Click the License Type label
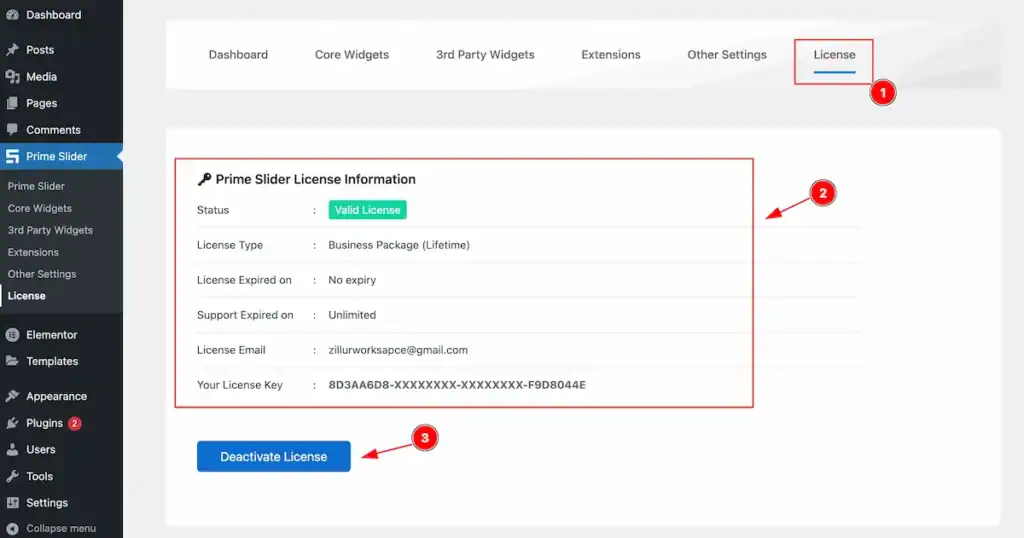Screen dimensions: 1024x538 (x=230, y=245)
